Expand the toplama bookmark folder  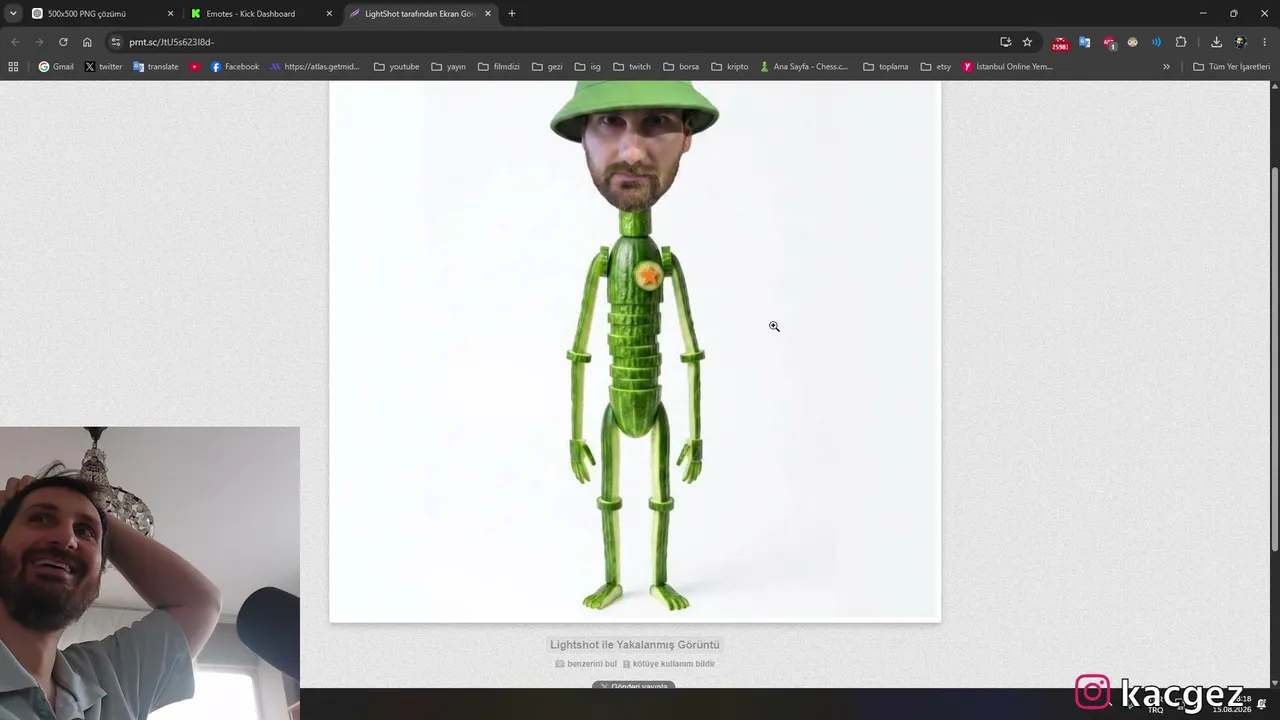[886, 67]
